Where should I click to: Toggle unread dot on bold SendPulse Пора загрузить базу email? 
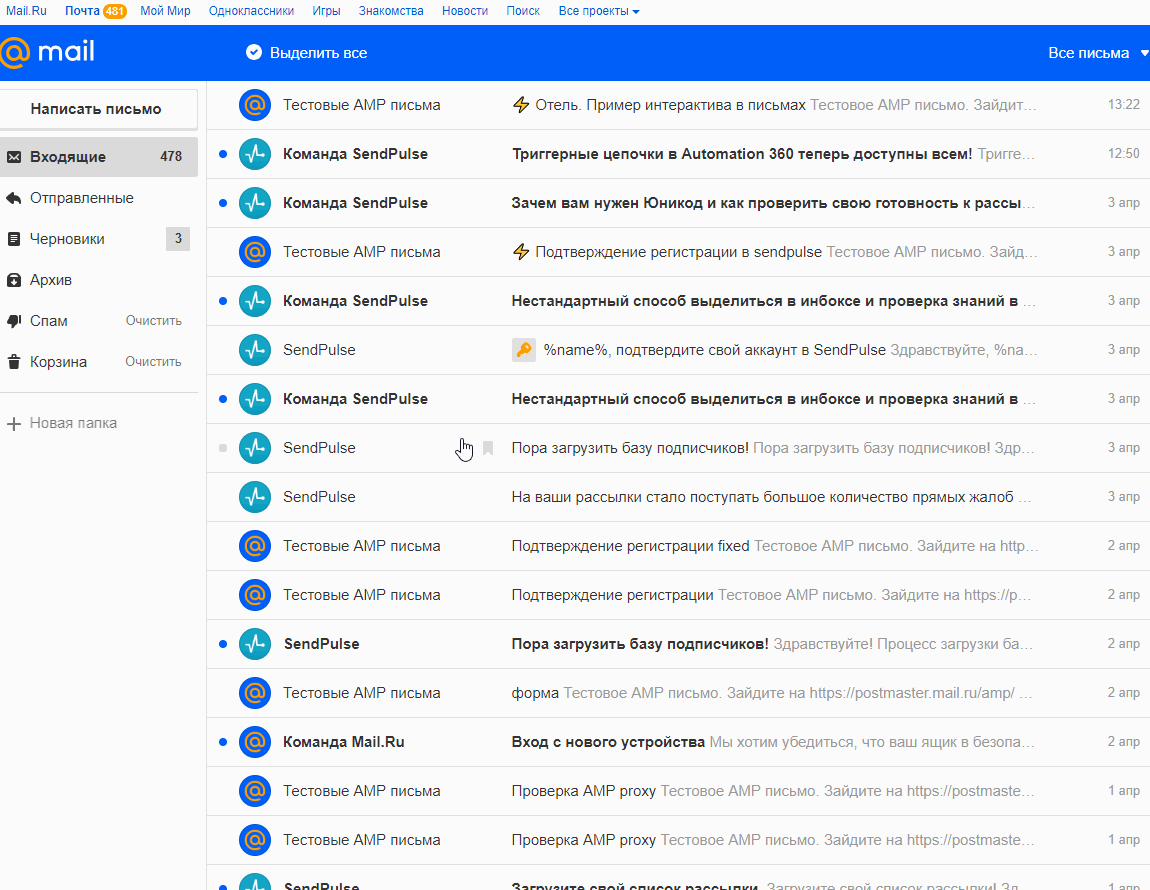click(223, 644)
